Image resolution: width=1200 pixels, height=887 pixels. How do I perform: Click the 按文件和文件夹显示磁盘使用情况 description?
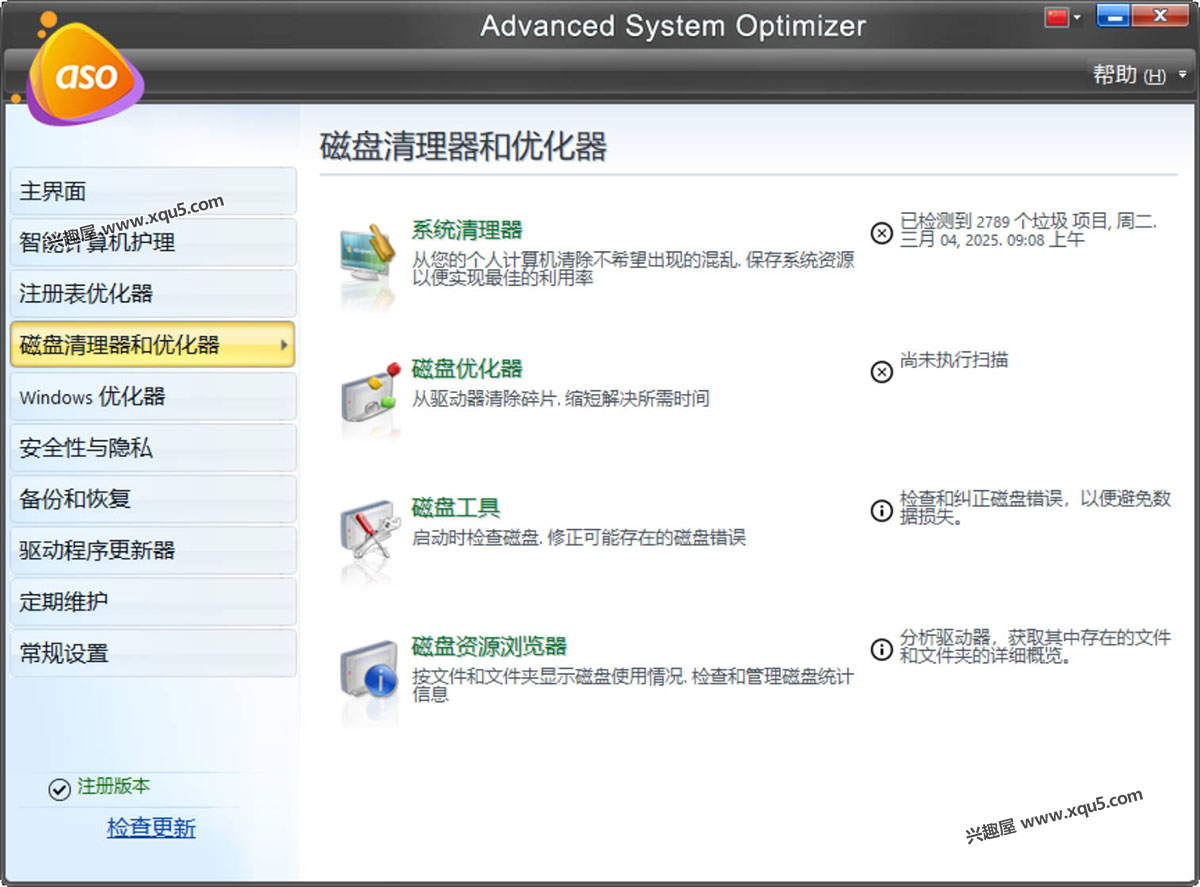tap(633, 685)
